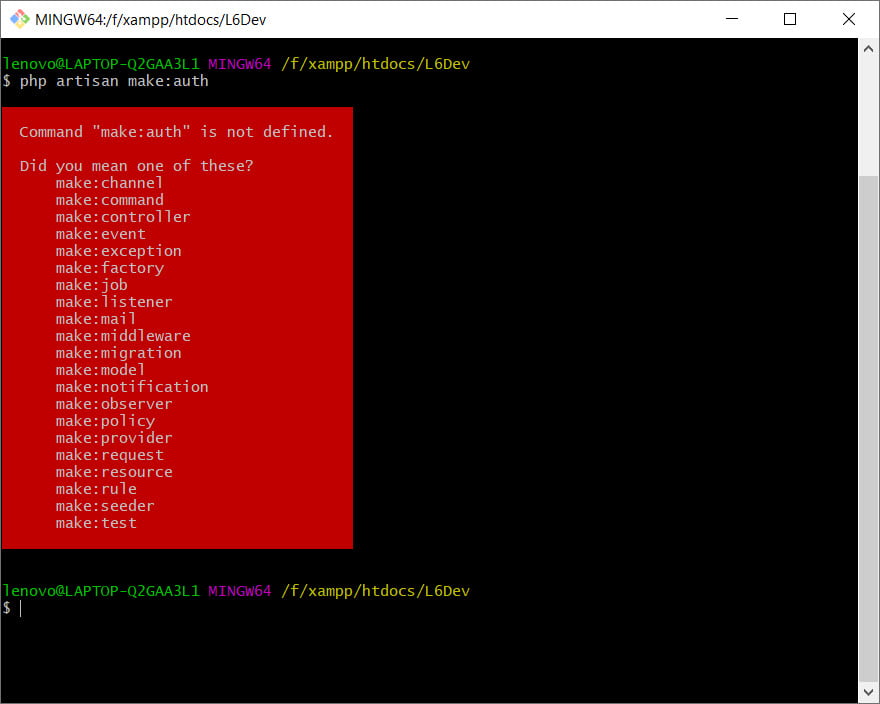Click the make:policy suggestion
Viewport: 880px width, 704px height.
(105, 421)
